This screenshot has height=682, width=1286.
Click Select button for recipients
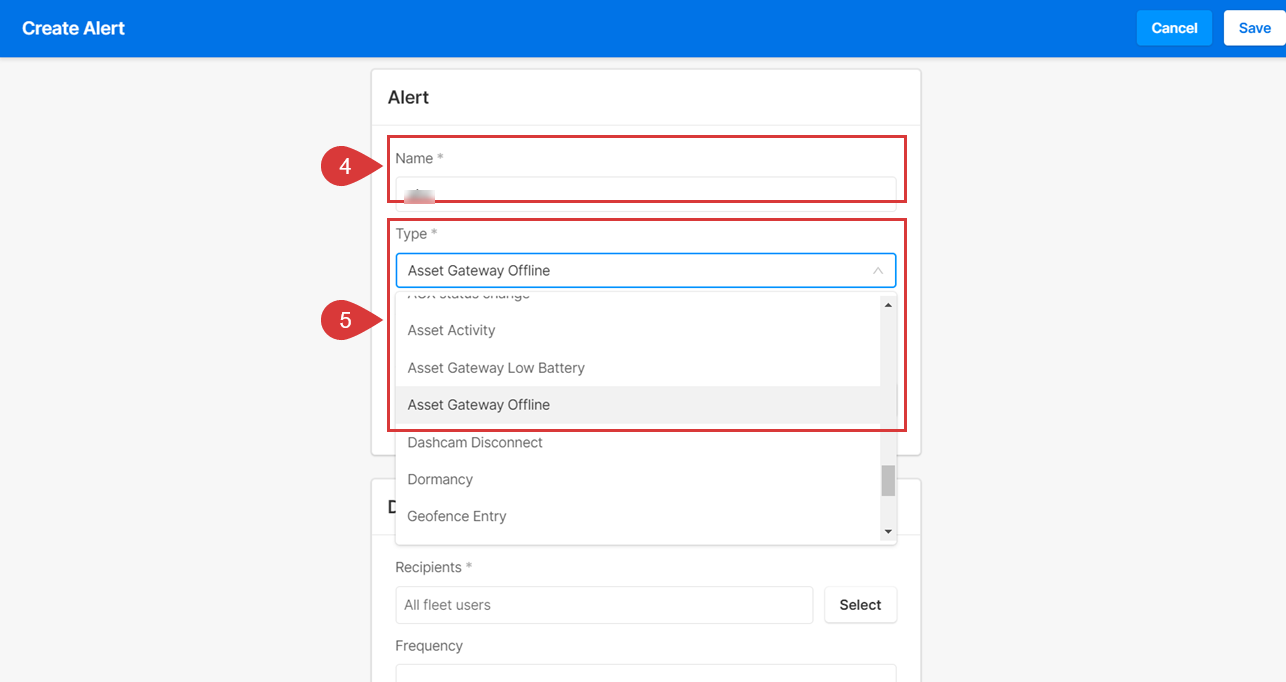860,605
